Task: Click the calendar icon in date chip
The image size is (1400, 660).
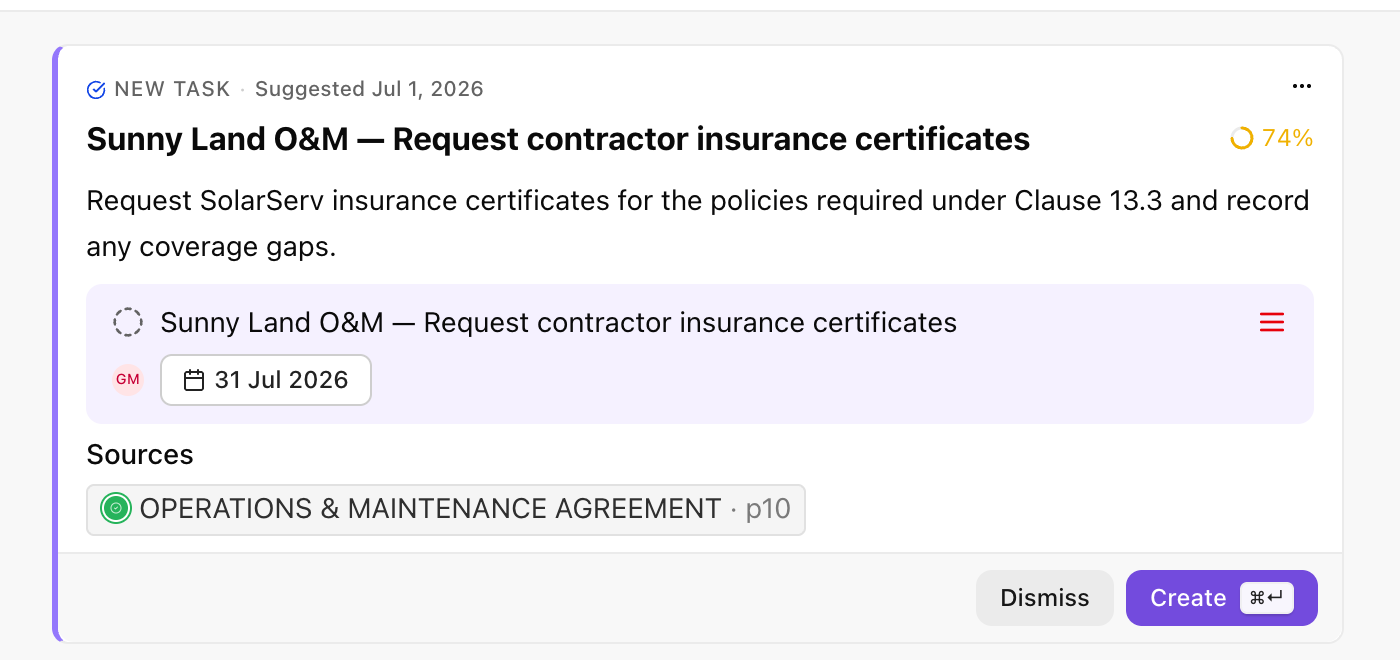Action: tap(194, 380)
